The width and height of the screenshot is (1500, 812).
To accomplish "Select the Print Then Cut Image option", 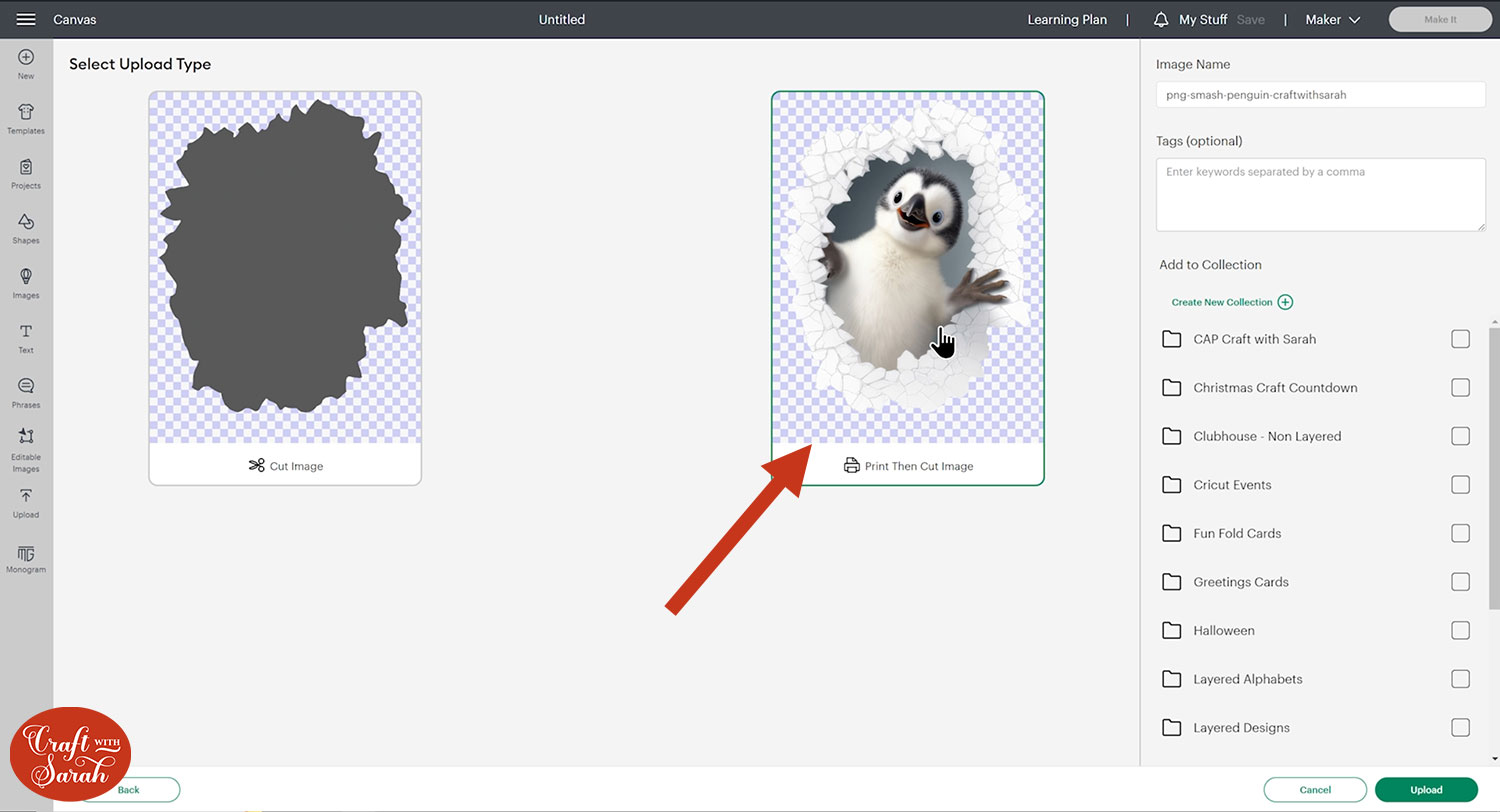I will coord(908,288).
